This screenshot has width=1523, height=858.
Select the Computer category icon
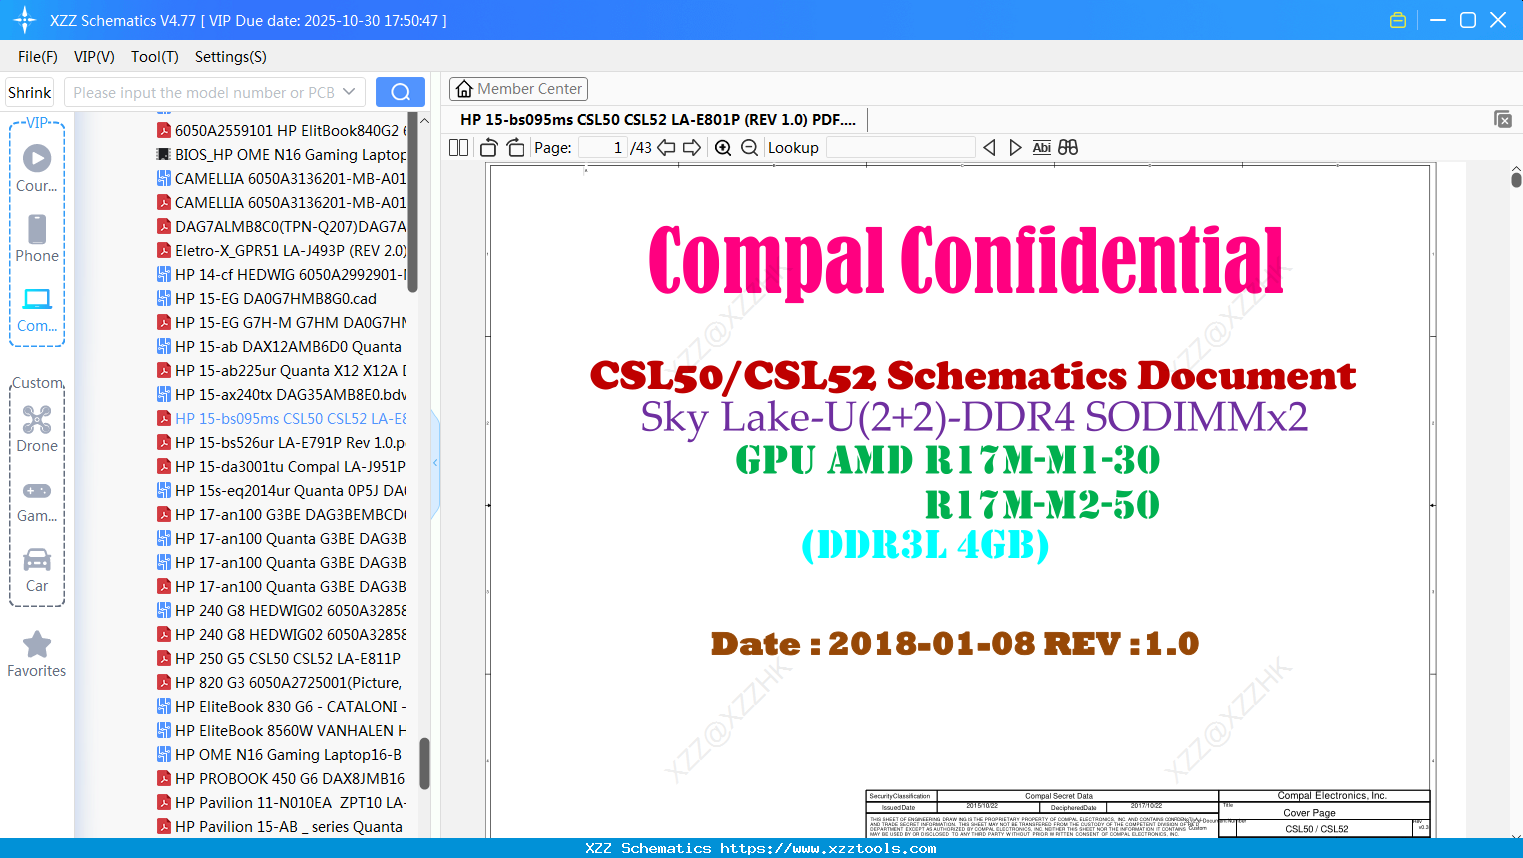37,309
